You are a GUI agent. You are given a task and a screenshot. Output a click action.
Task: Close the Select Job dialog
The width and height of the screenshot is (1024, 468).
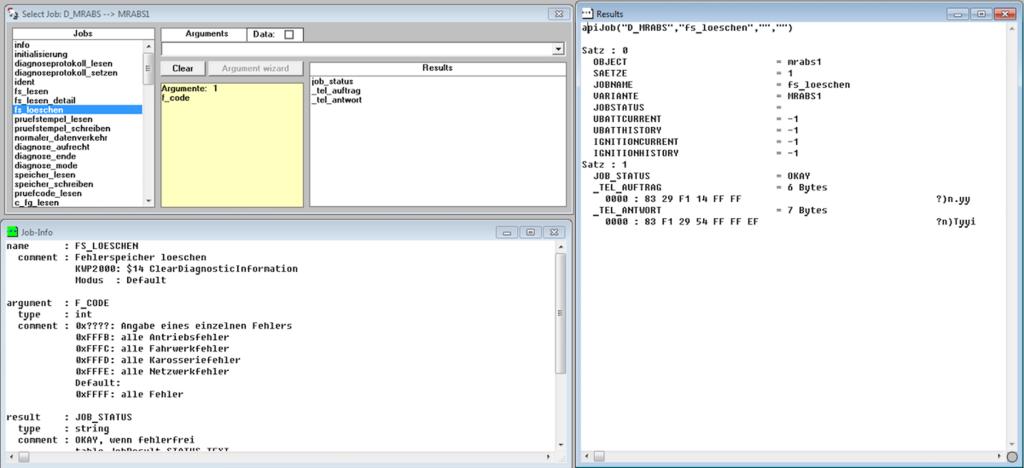click(x=555, y=14)
